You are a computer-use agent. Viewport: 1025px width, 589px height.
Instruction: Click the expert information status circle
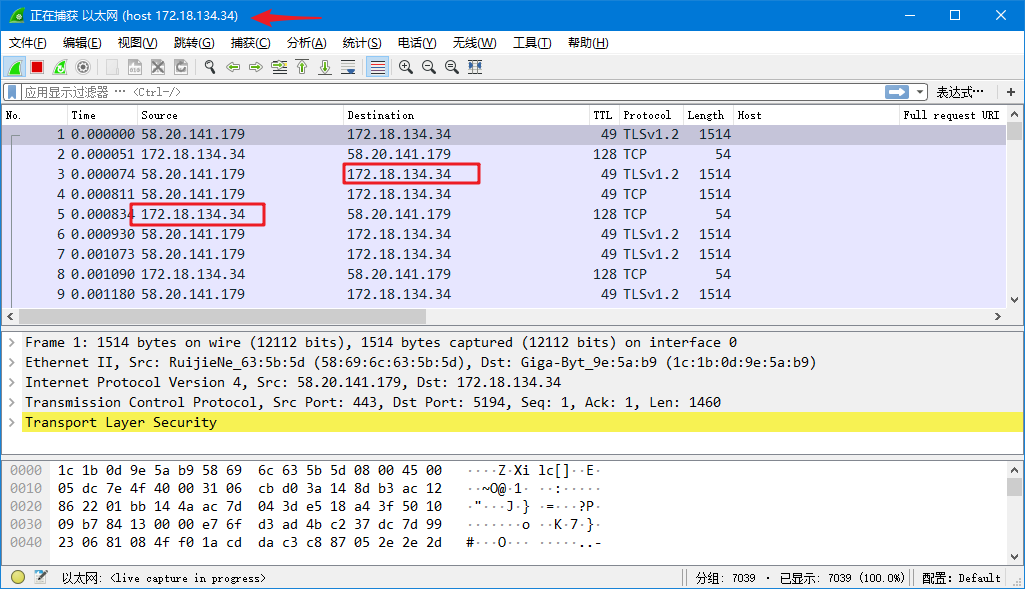(18, 577)
